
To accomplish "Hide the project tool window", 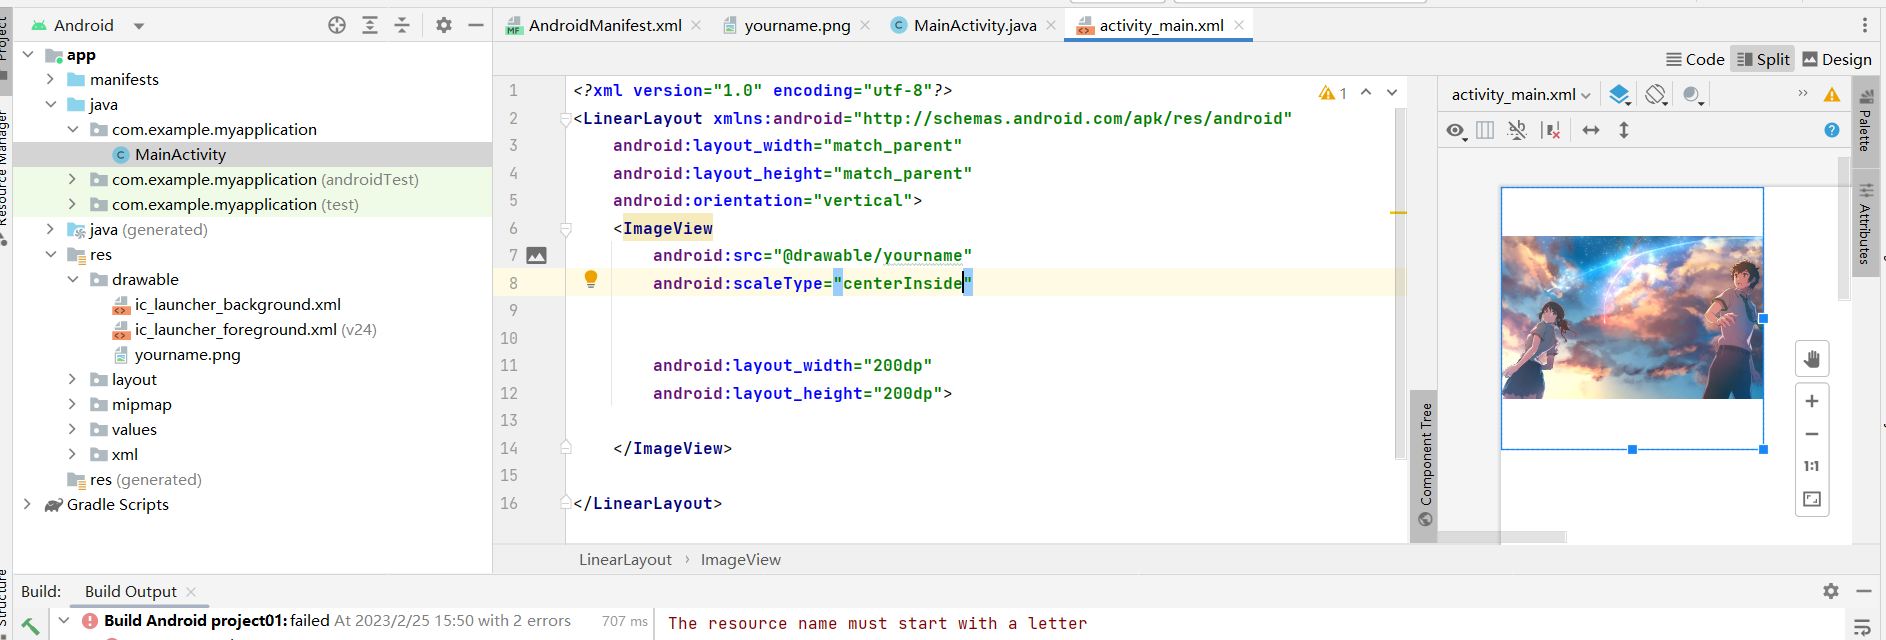I will (x=476, y=25).
